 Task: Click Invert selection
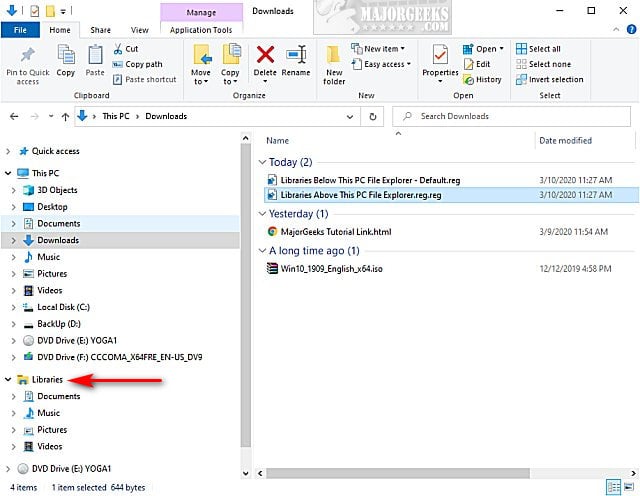549,80
